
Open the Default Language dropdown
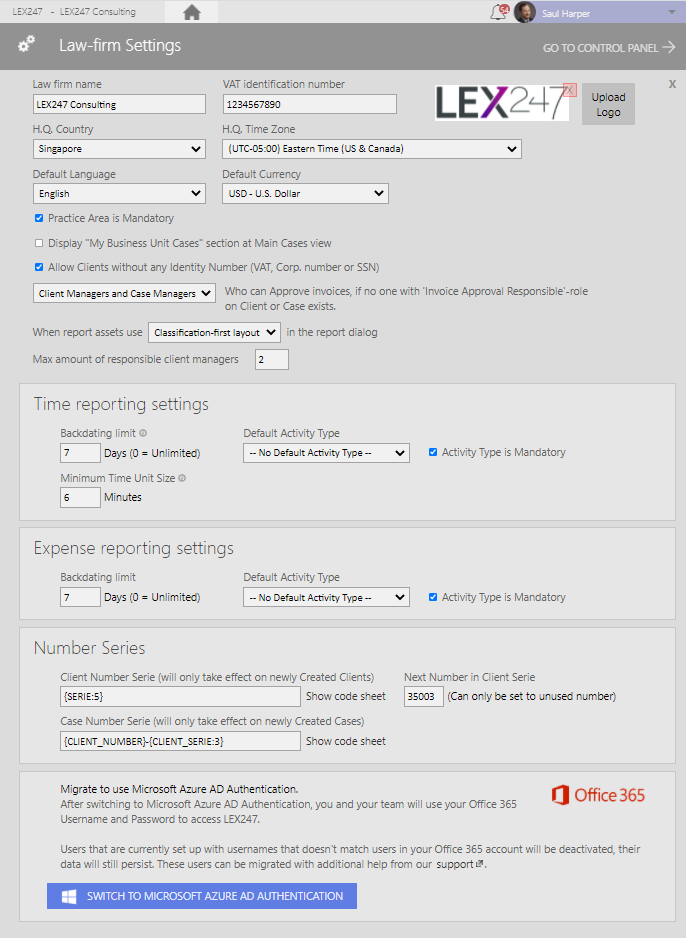(119, 194)
